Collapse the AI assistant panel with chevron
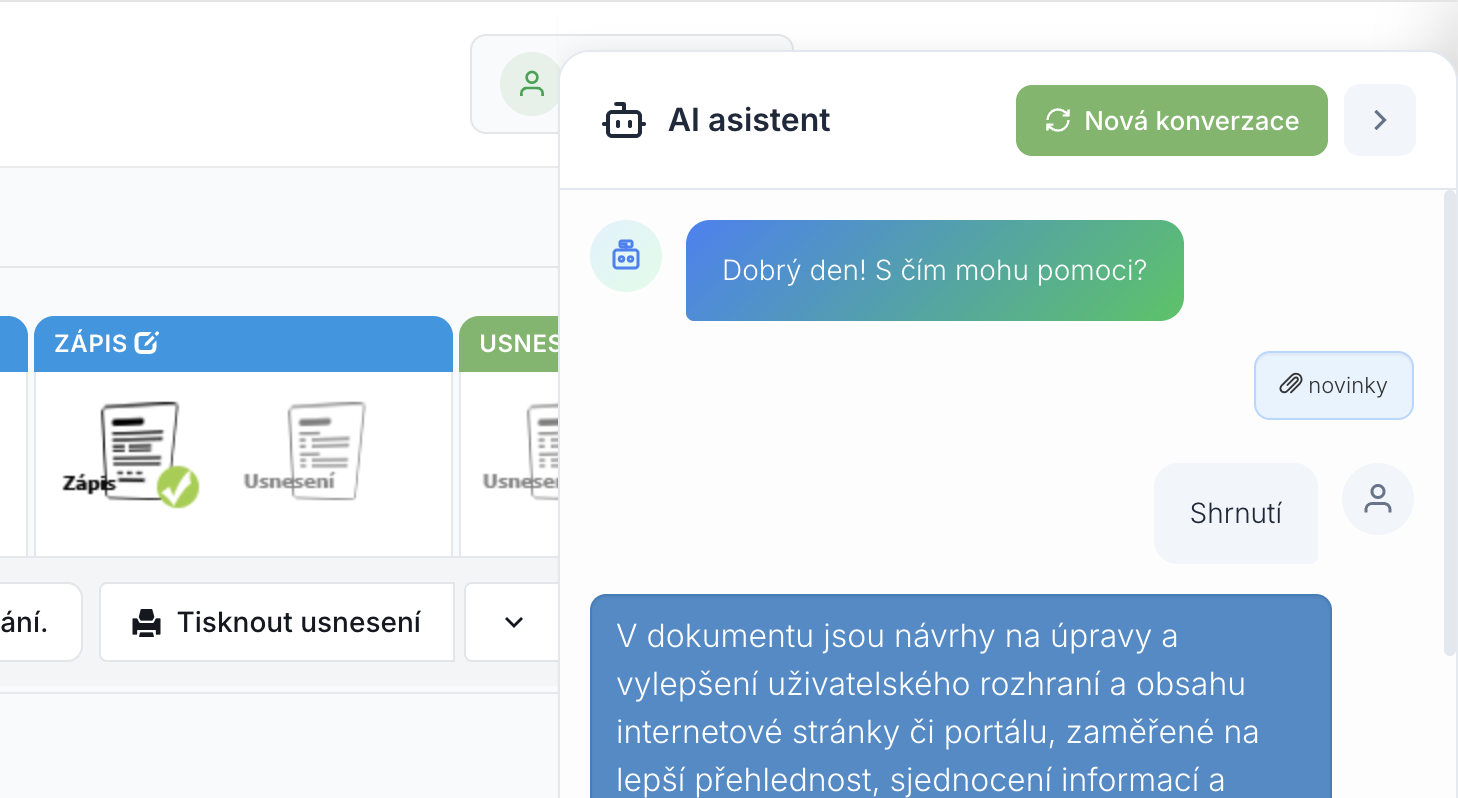 point(1380,121)
